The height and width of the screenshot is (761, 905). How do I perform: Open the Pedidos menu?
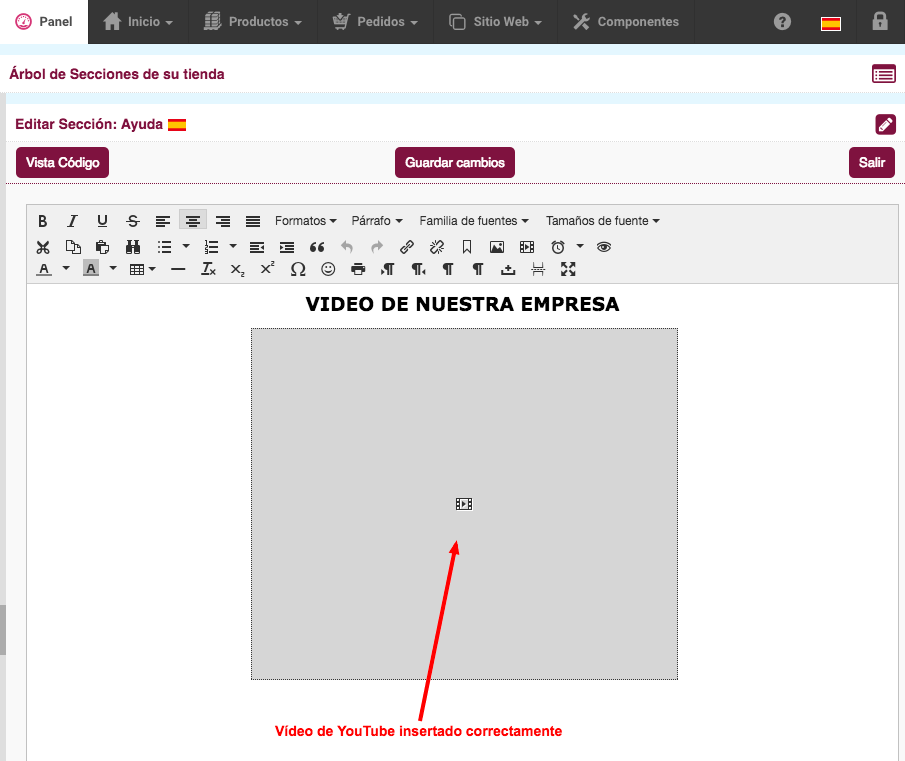375,22
